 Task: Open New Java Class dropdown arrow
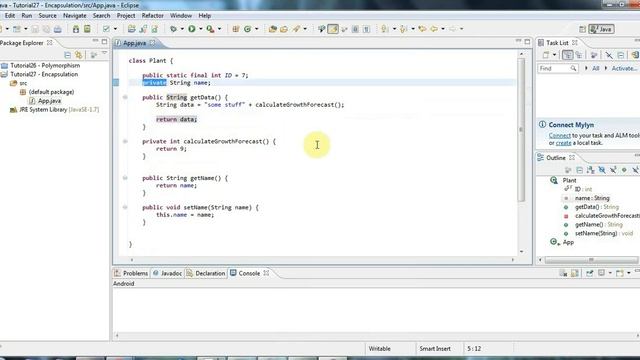pos(256,29)
